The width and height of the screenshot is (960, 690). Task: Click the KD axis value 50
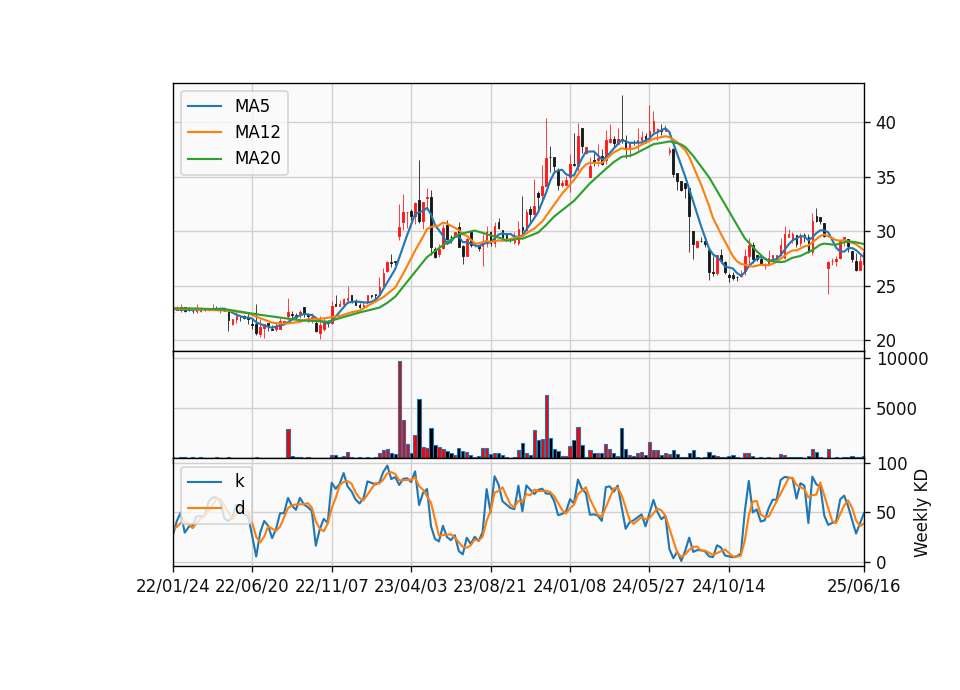click(885, 513)
